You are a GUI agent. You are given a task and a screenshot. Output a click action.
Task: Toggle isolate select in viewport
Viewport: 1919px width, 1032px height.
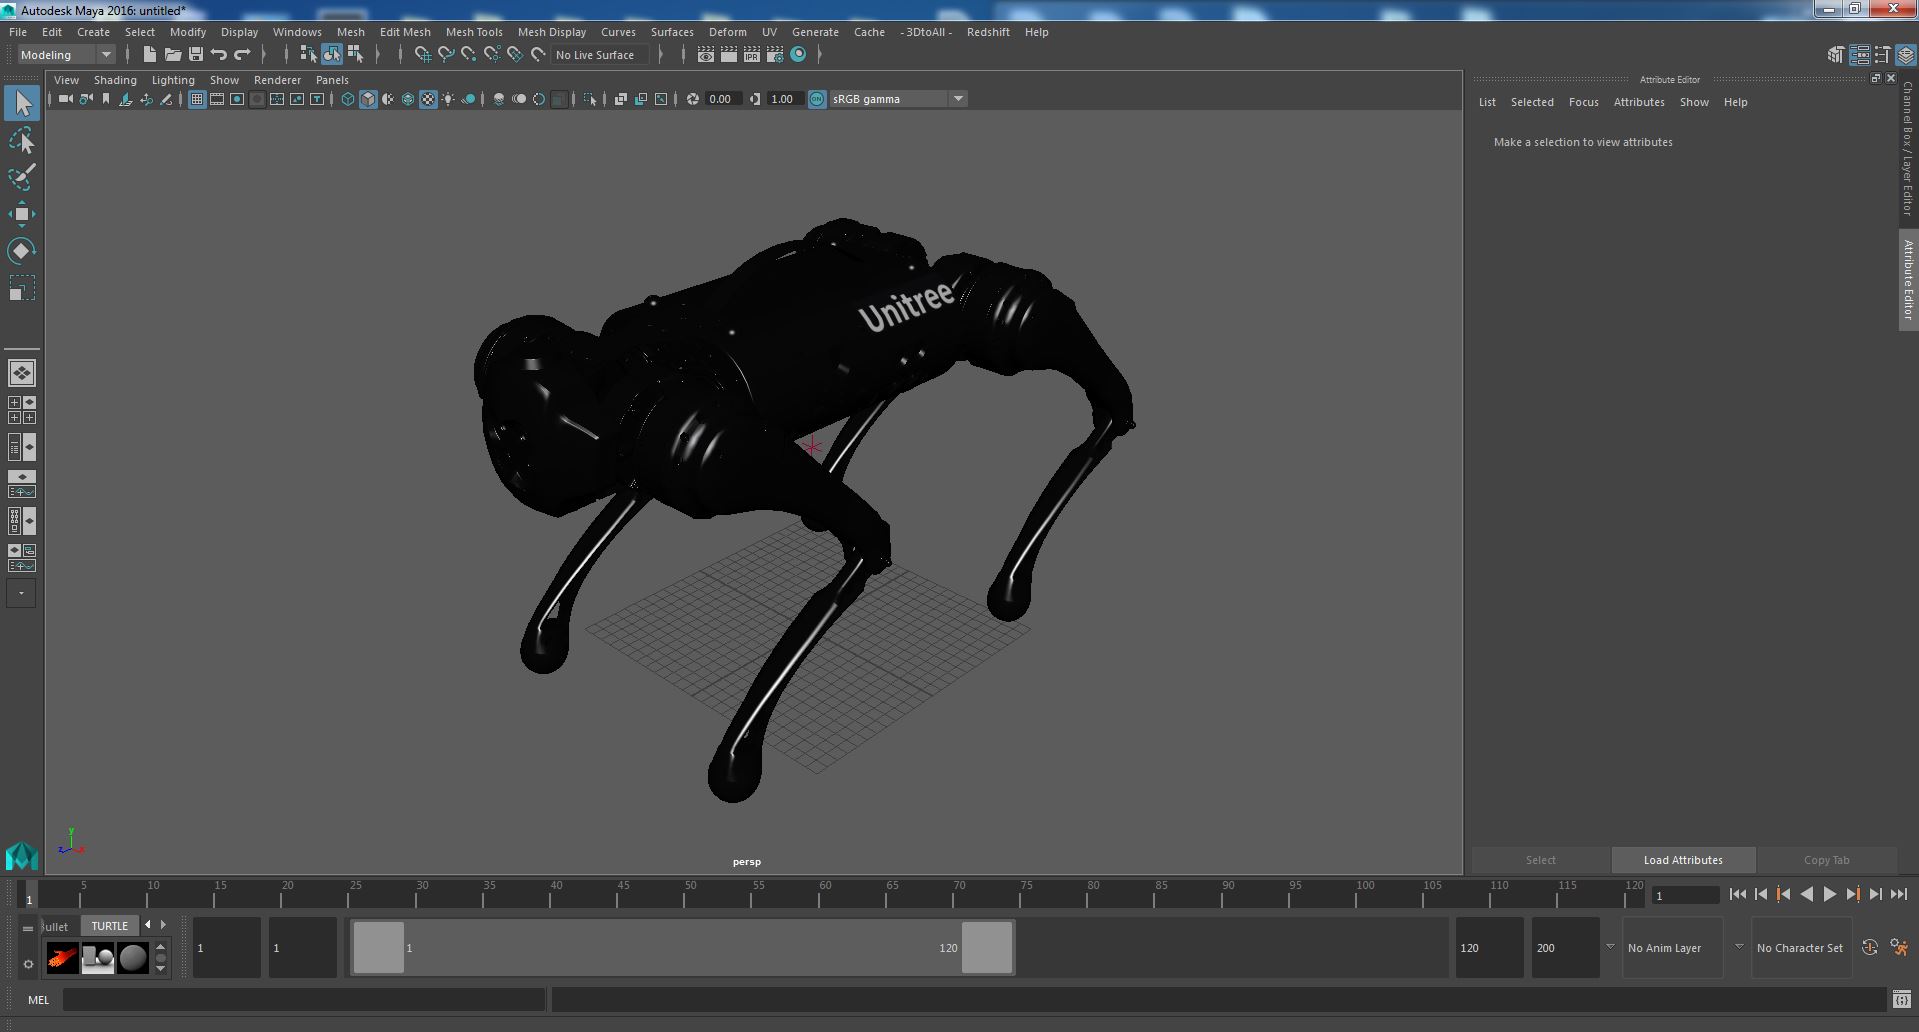pos(590,99)
